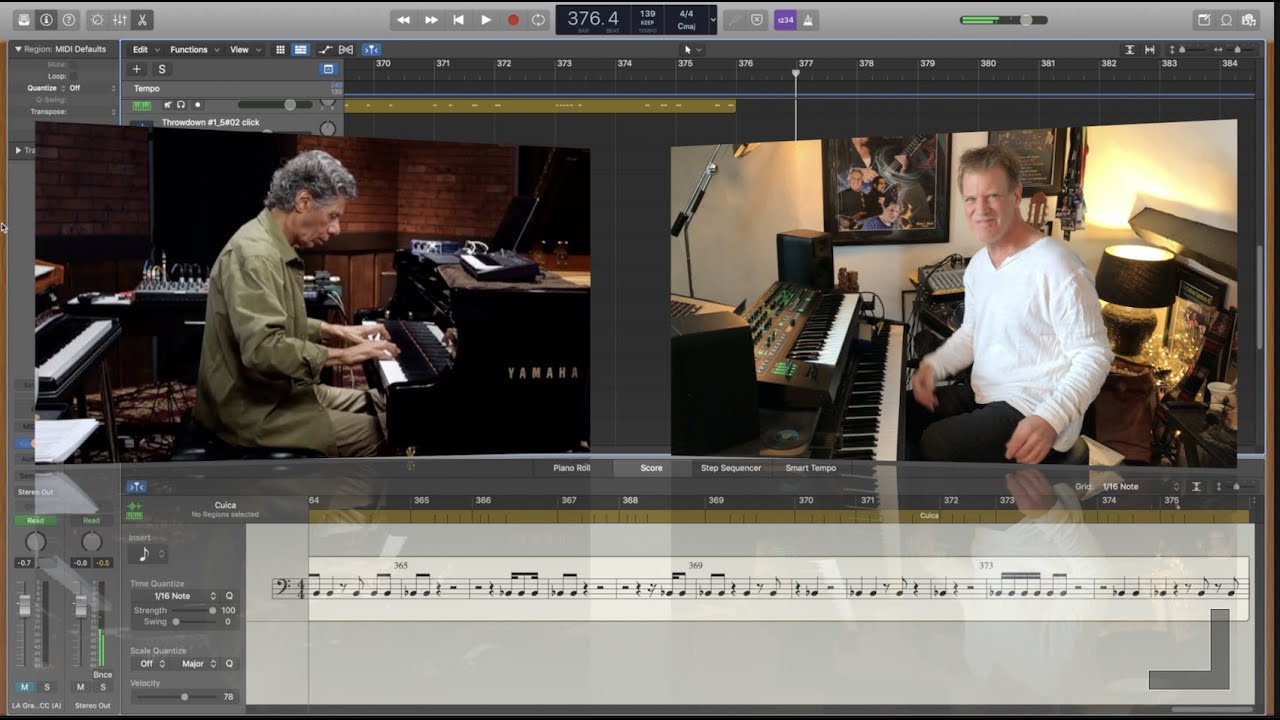This screenshot has width=1280, height=720.
Task: Toggle Cycle mode button
Action: pyautogui.click(x=539, y=19)
